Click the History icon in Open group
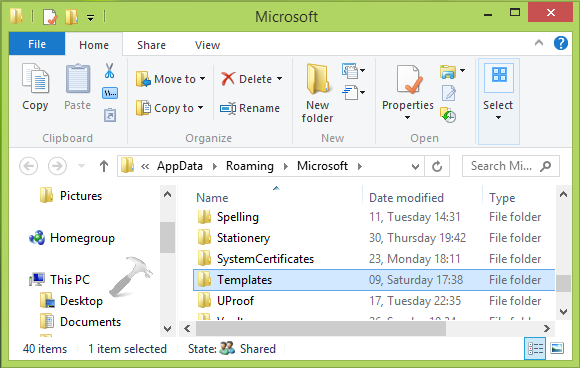The width and height of the screenshot is (580, 368). [x=448, y=115]
